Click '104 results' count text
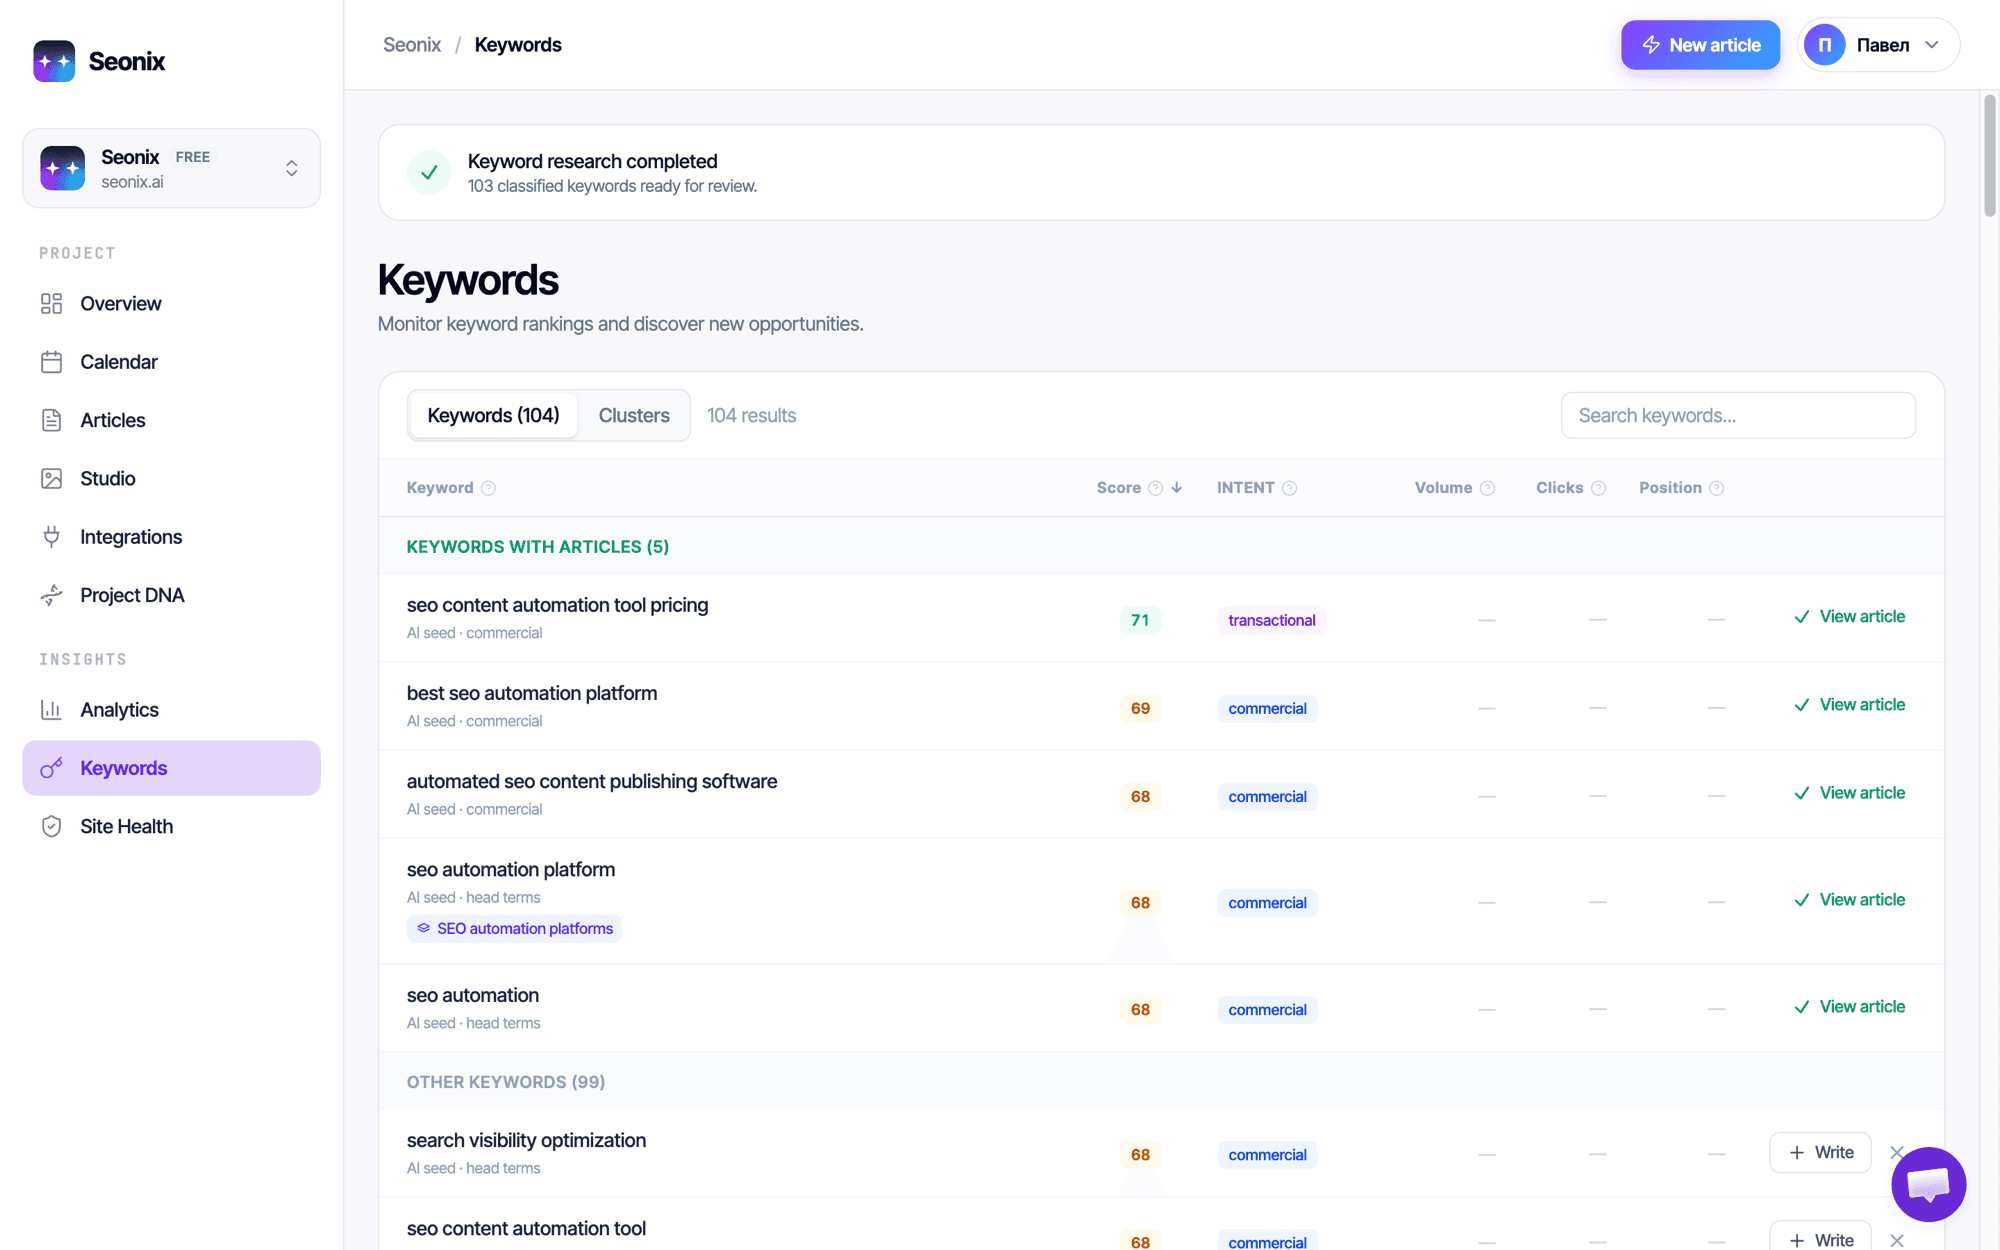Screen dimensions: 2000x1250 (751, 415)
